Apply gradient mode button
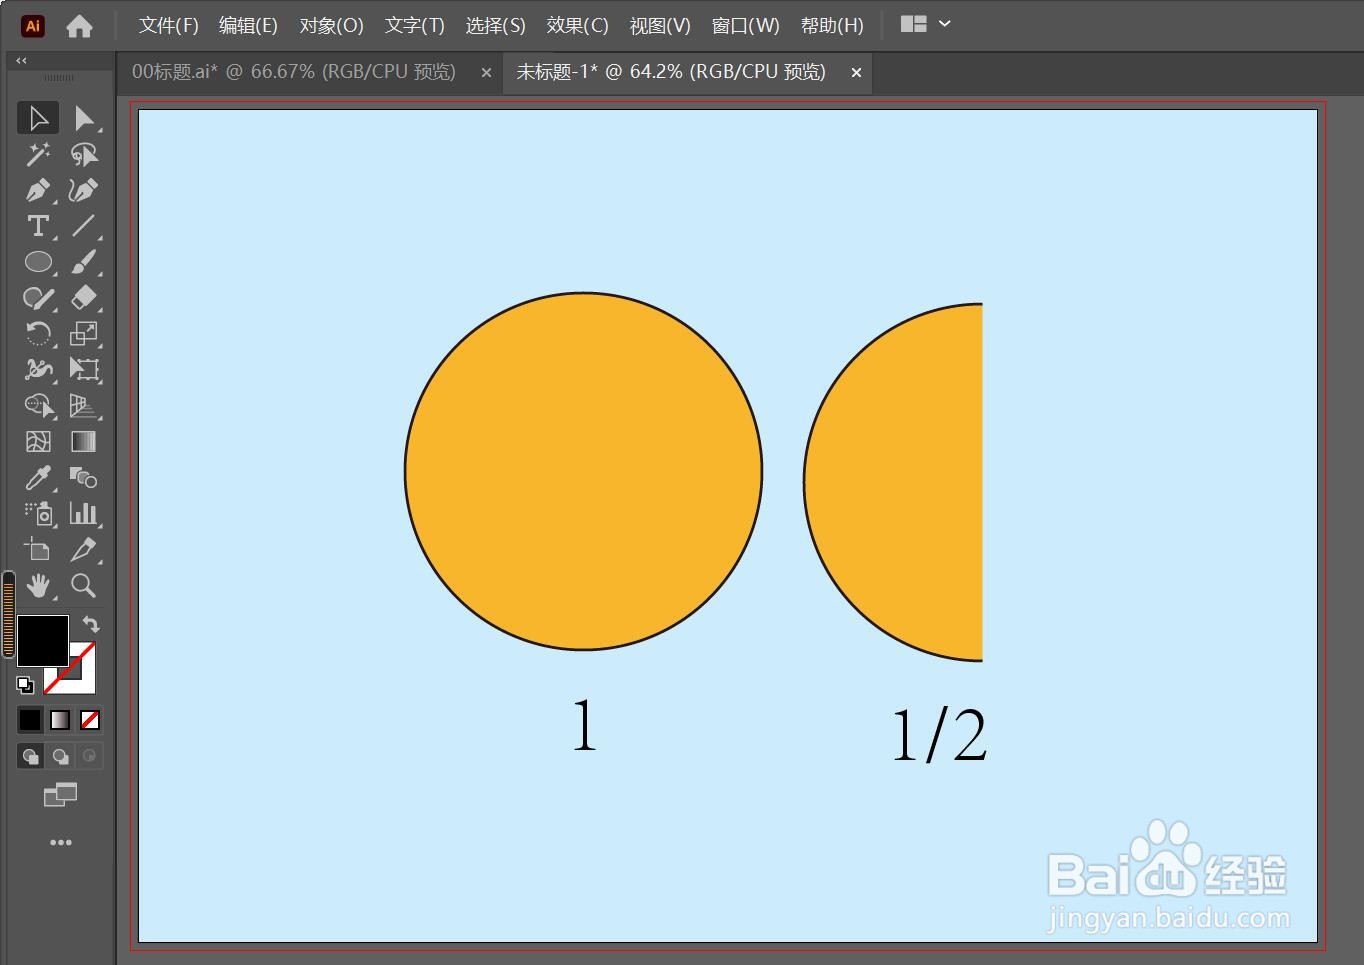Viewport: 1364px width, 965px height. (60, 720)
